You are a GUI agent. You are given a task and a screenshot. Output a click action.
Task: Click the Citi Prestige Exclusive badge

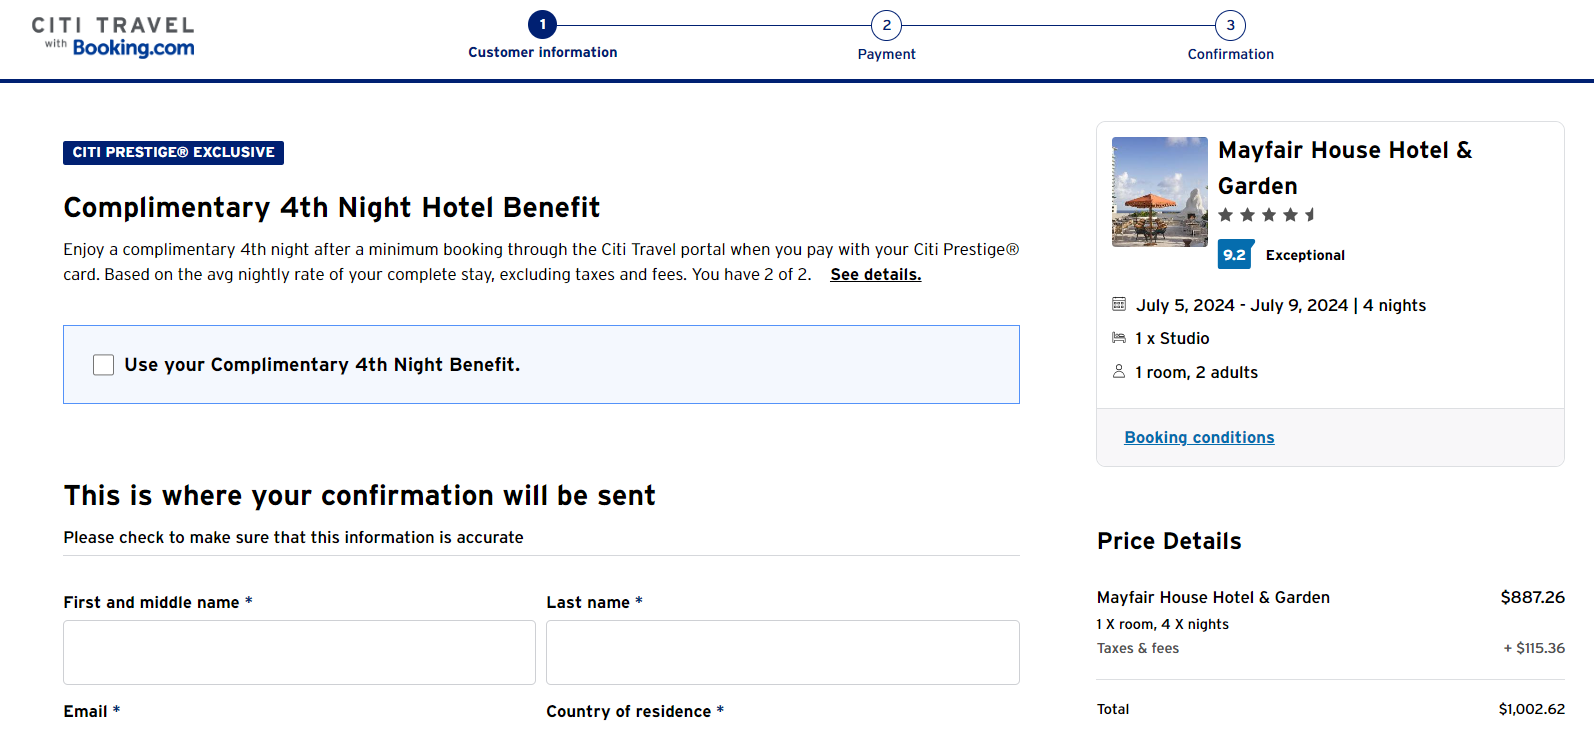(x=173, y=152)
